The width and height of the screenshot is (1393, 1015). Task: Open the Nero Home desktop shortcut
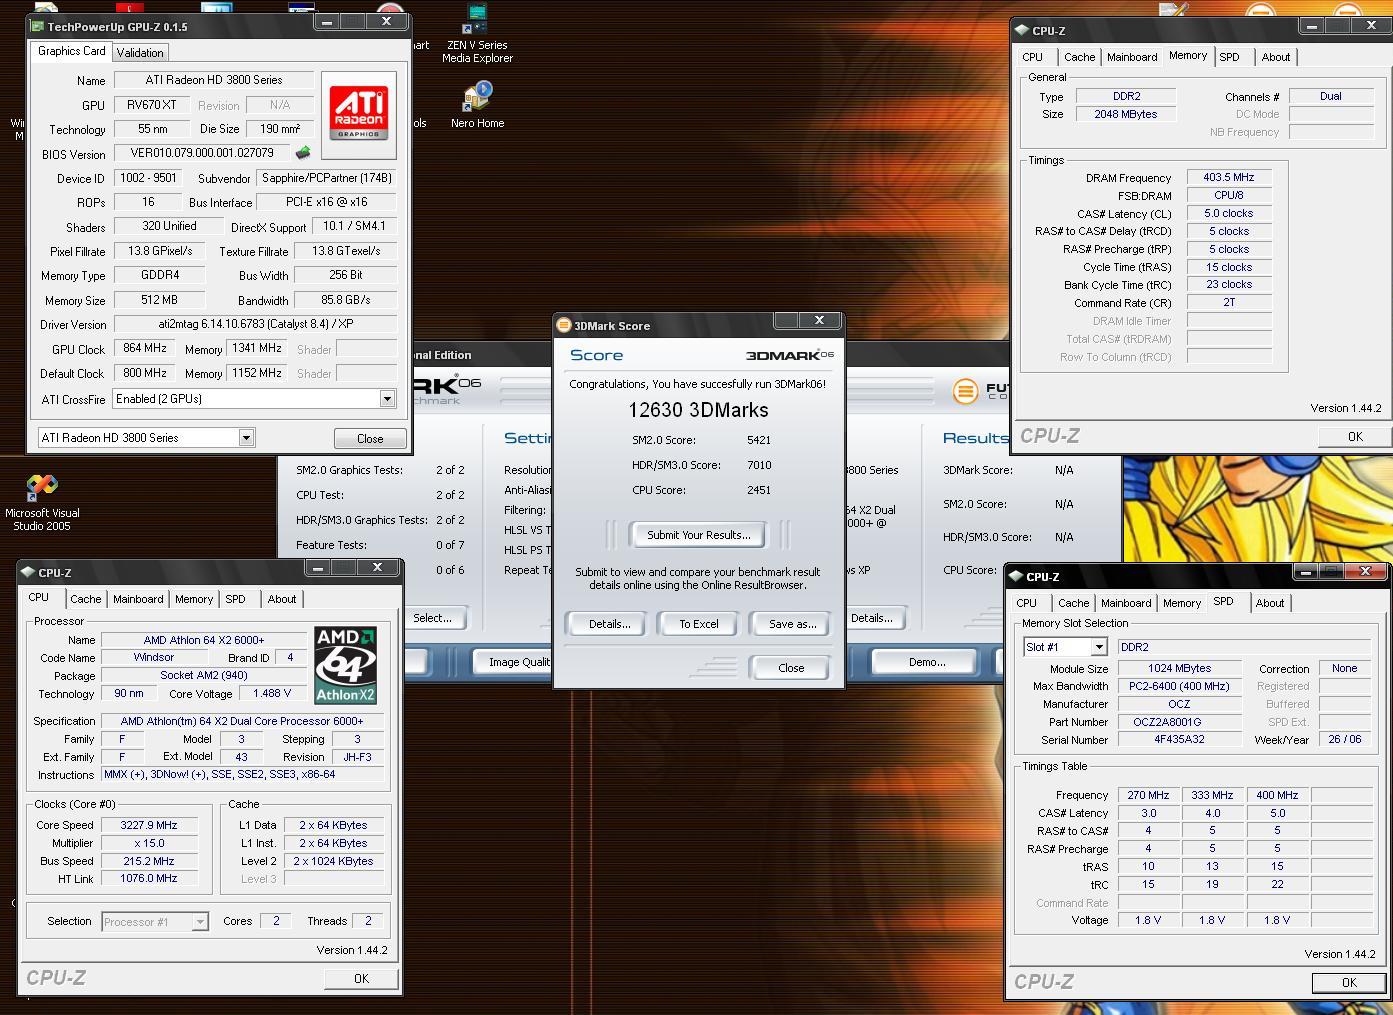(477, 105)
